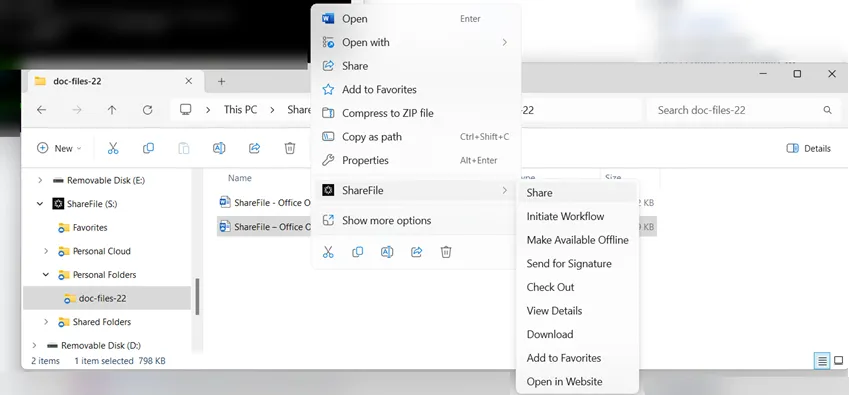Image resolution: width=849 pixels, height=395 pixels.
Task: Switch to large thumbnails view icon
Action: [838, 360]
